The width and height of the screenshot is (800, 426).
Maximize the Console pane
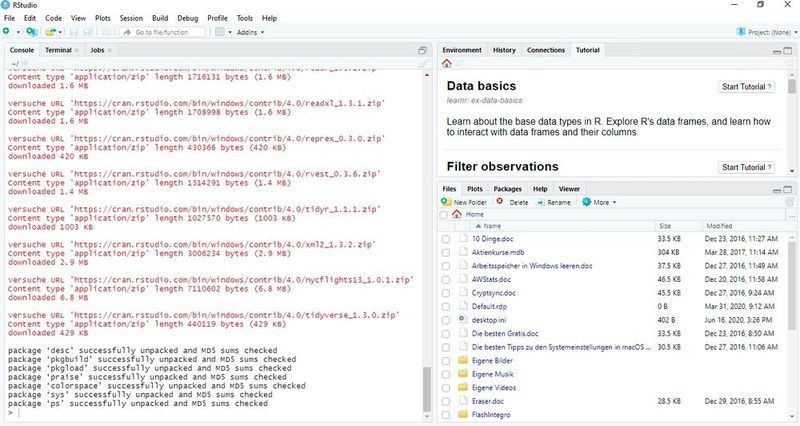click(x=422, y=50)
